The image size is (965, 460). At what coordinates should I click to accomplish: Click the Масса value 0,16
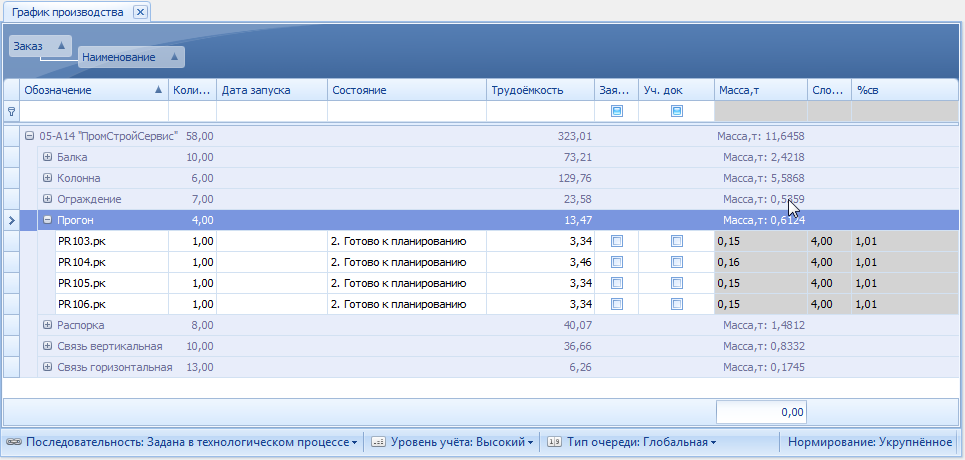pos(727,262)
